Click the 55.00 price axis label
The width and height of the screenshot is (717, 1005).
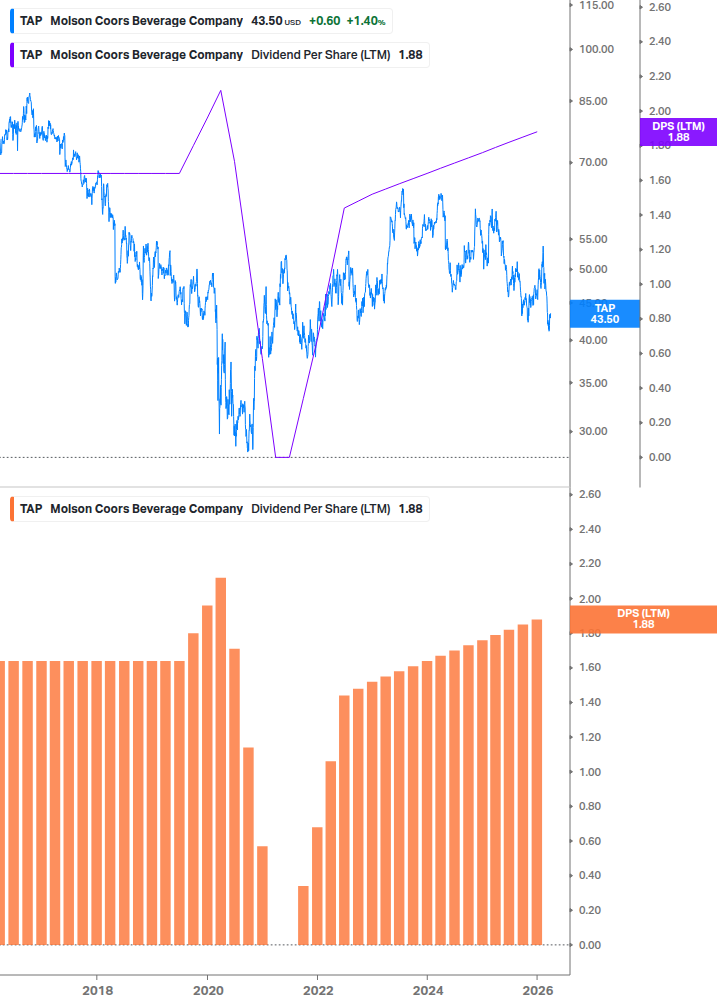click(x=593, y=239)
